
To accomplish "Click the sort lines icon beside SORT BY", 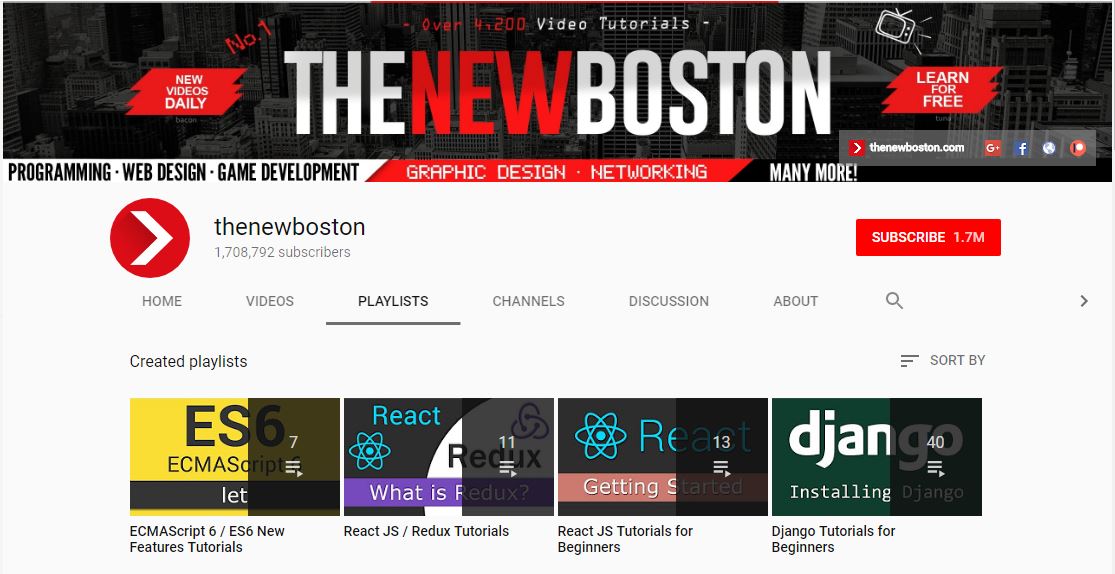I will 909,361.
